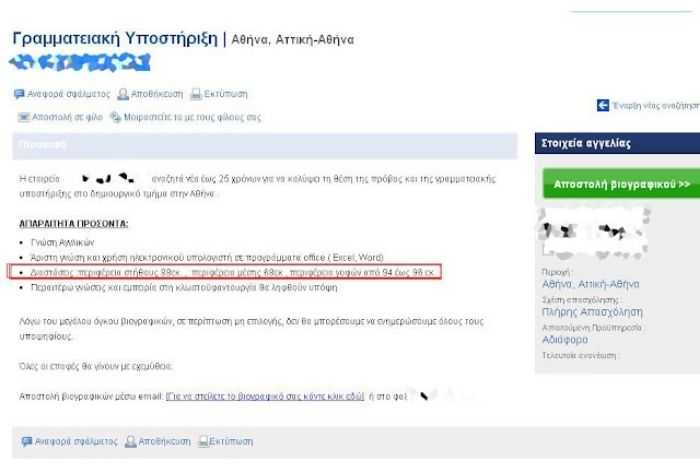Open the Αθήνα, Αττική-Αθήνα region link
The width and height of the screenshot is (700, 470).
coord(591,284)
